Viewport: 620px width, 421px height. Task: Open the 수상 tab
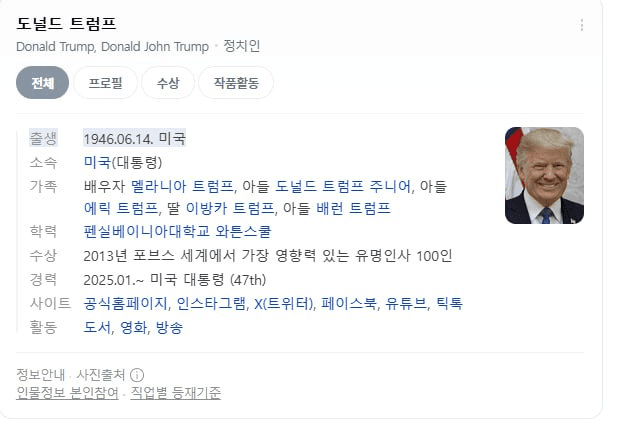coord(168,83)
